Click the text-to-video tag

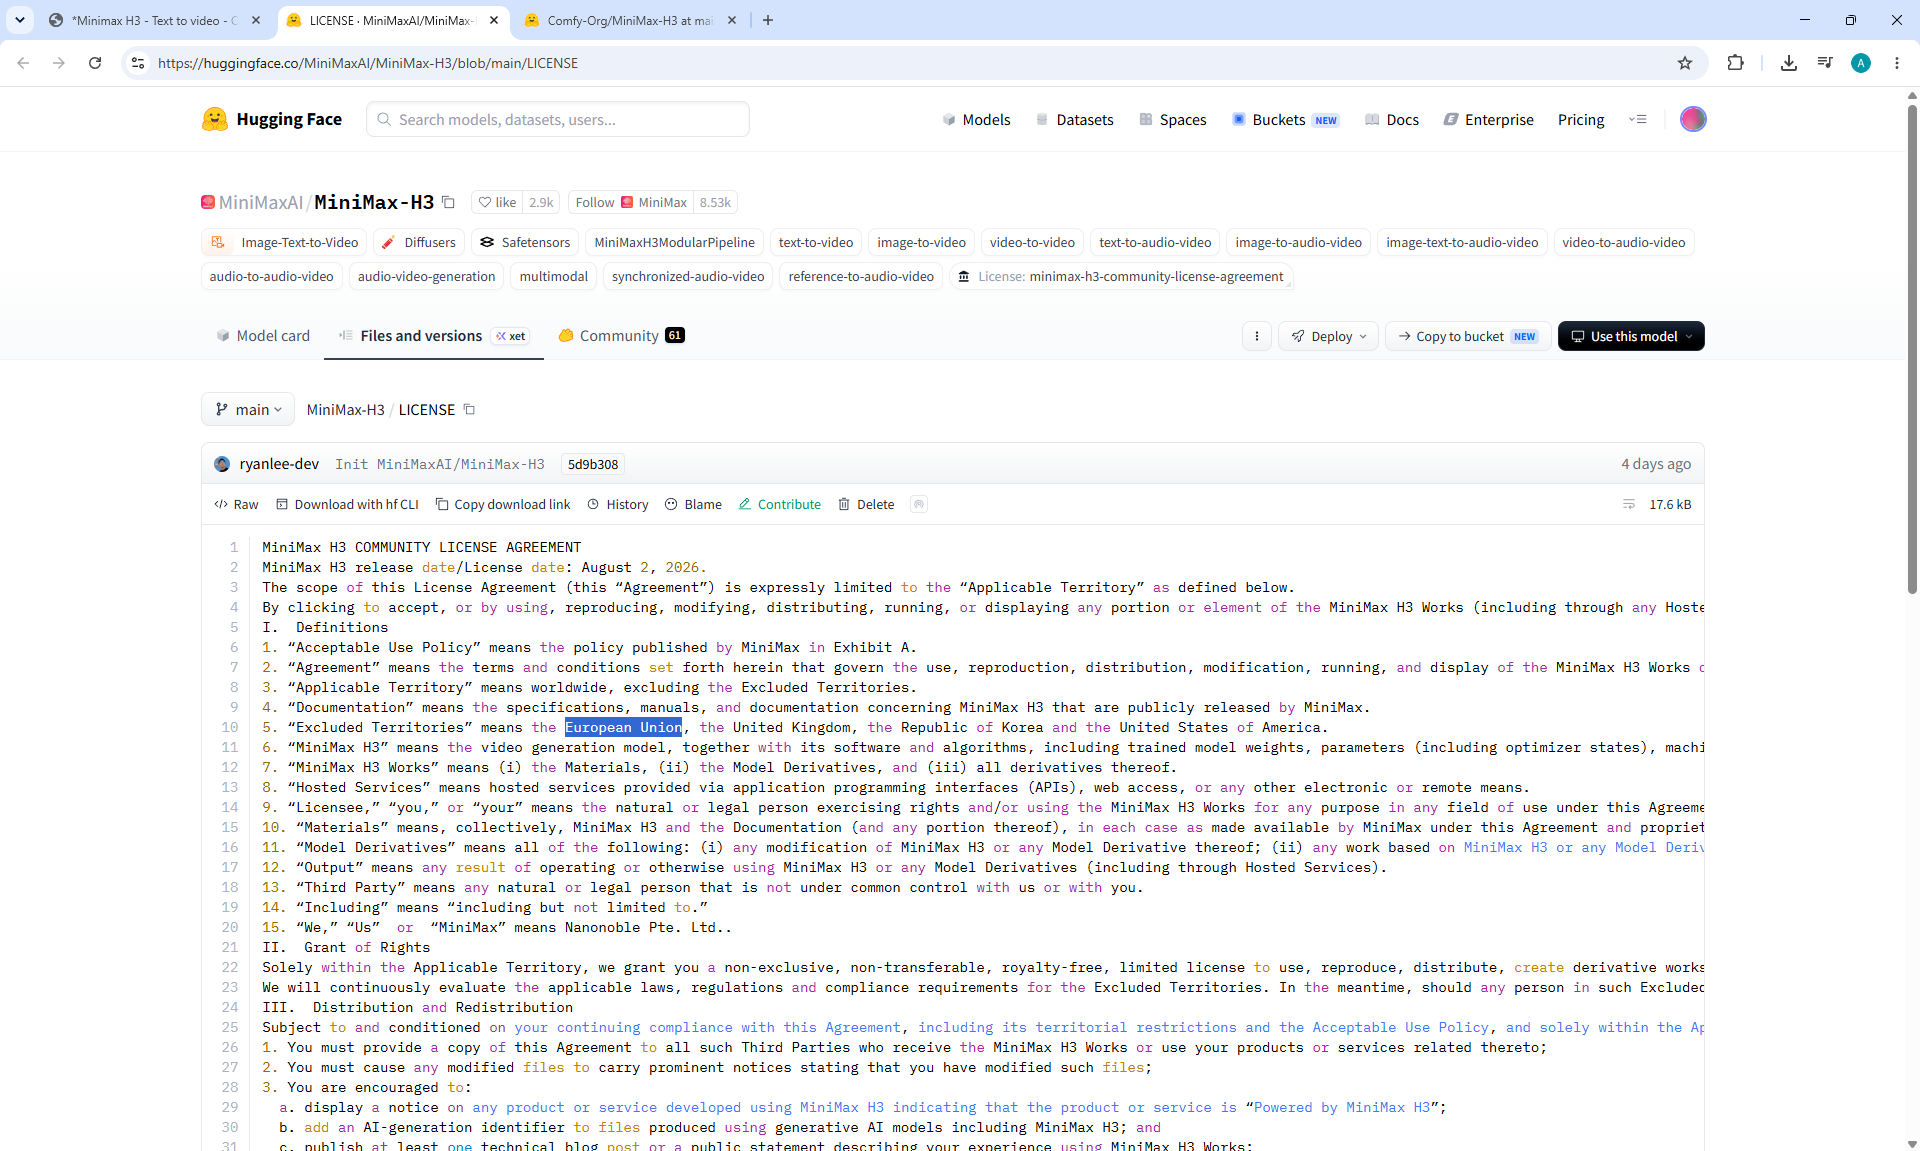coord(816,242)
